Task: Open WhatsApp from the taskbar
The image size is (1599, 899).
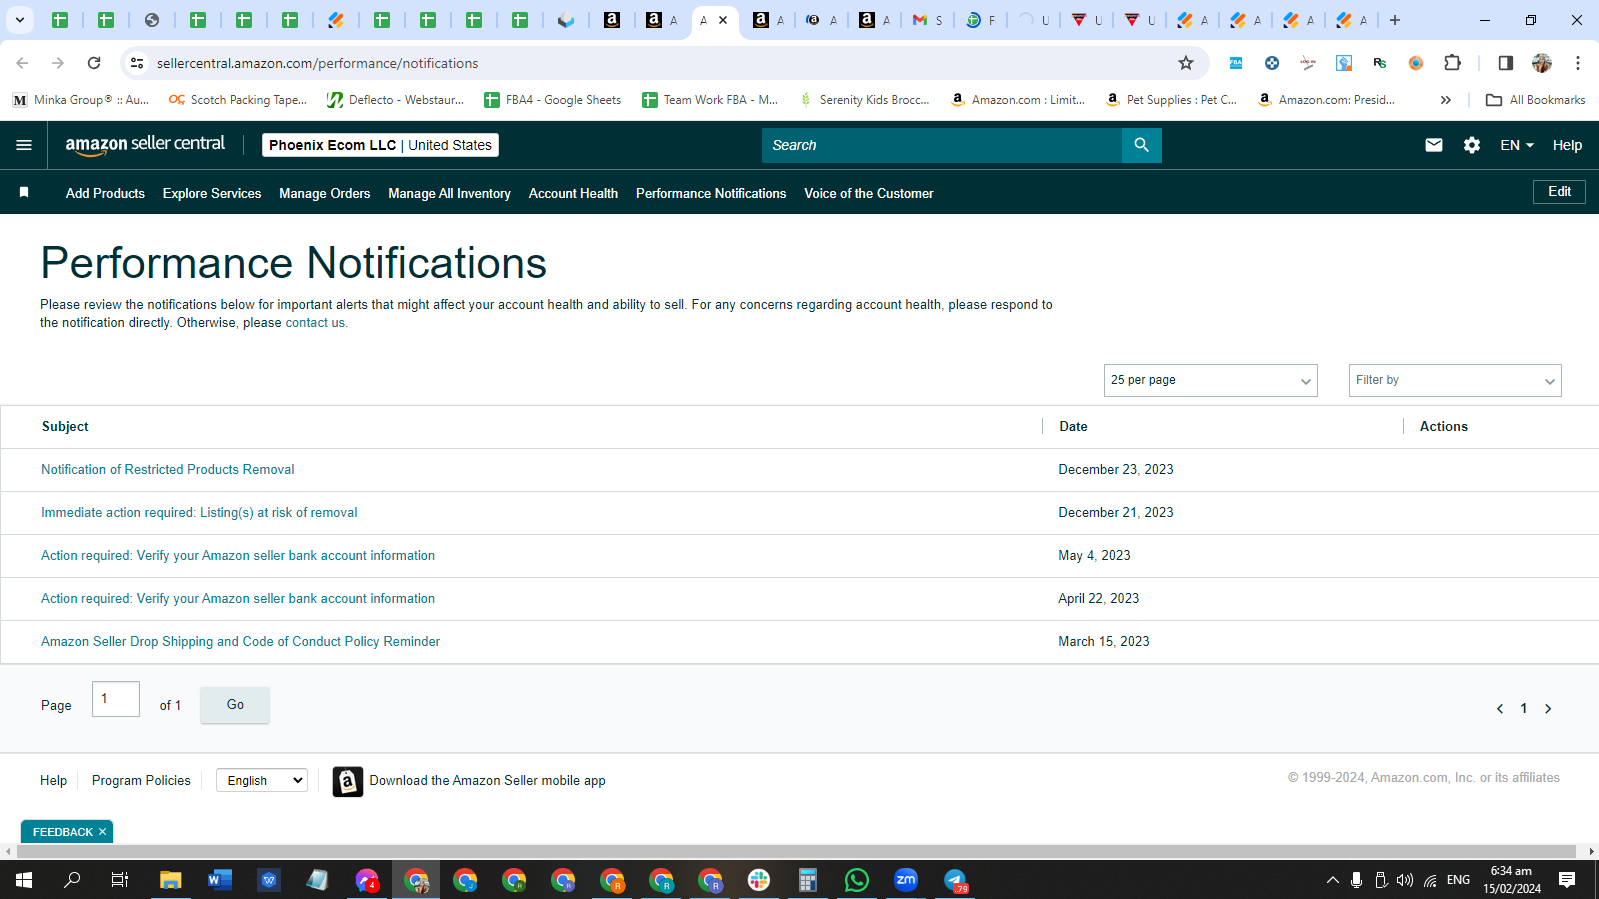Action: click(x=857, y=880)
